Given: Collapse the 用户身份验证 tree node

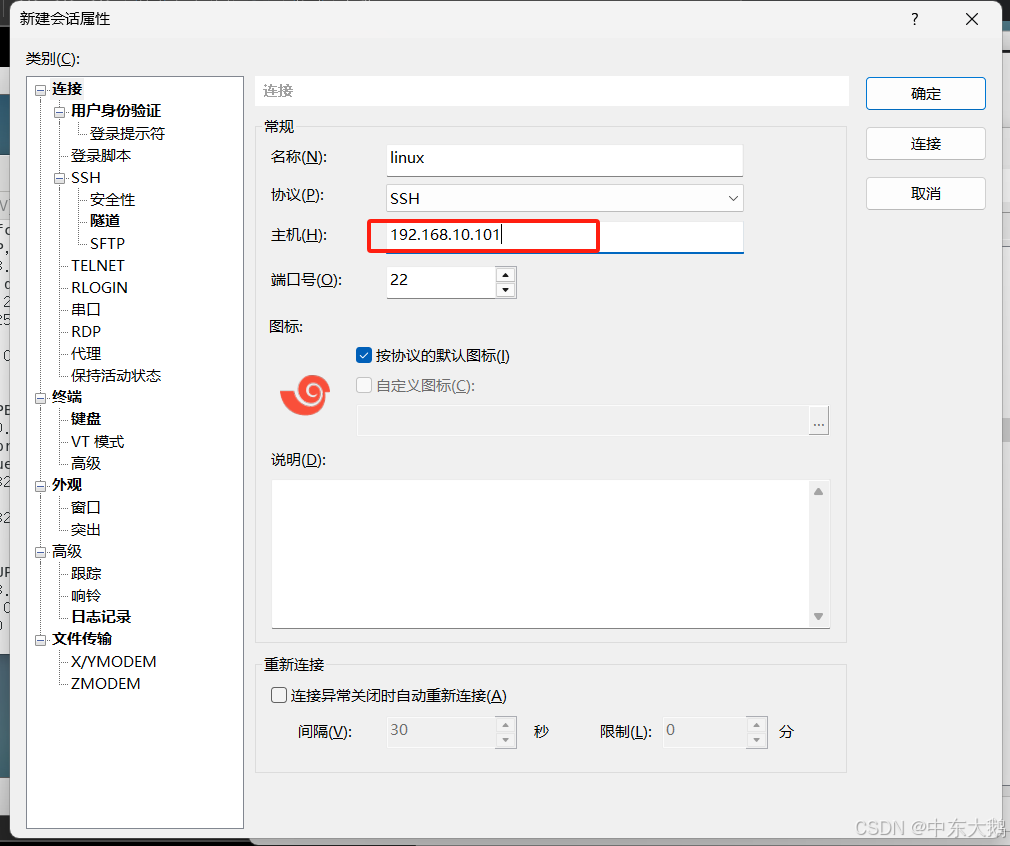Looking at the screenshot, I should click(60, 111).
